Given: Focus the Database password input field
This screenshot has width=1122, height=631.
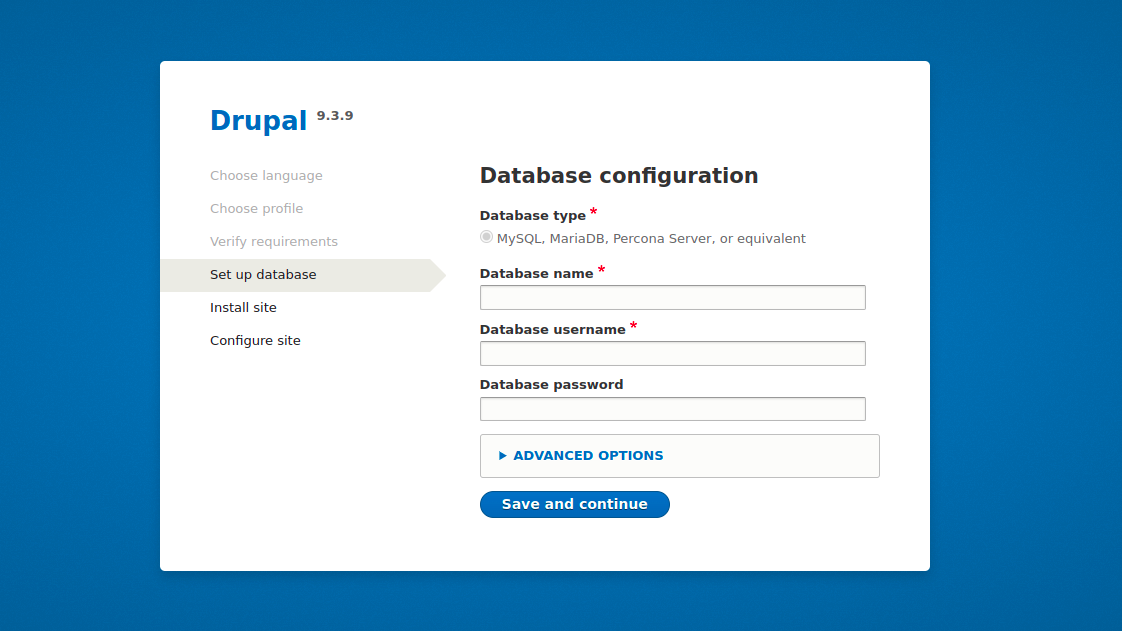Looking at the screenshot, I should point(673,409).
